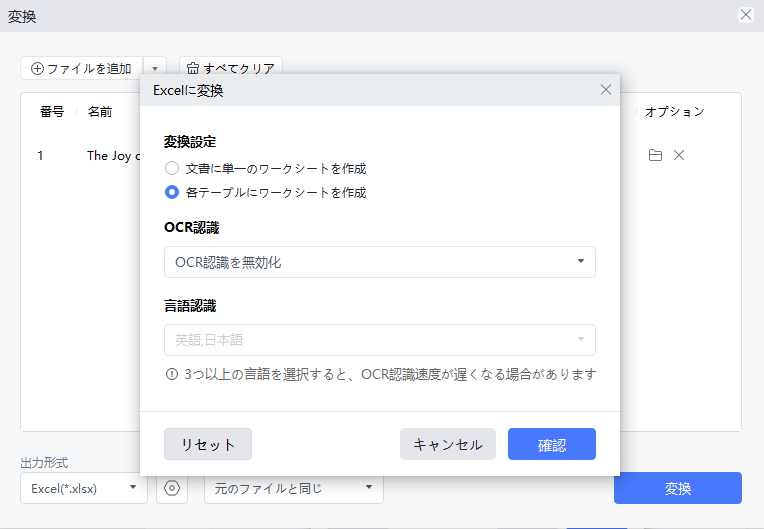This screenshot has width=764, height=529.
Task: Click the キャンセル button
Action: coord(448,444)
